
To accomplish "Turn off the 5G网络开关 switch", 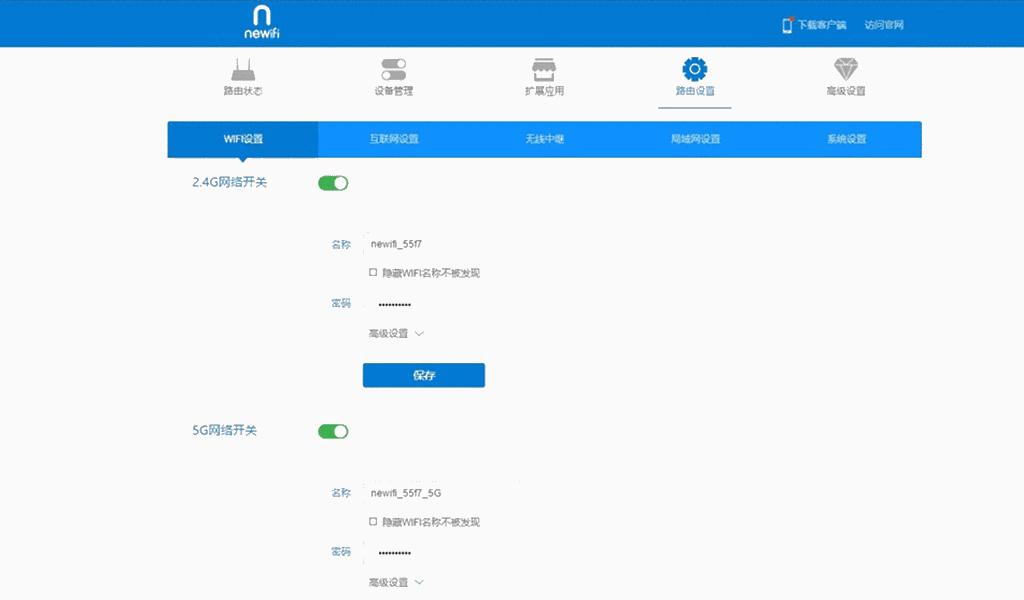I will coord(333,430).
